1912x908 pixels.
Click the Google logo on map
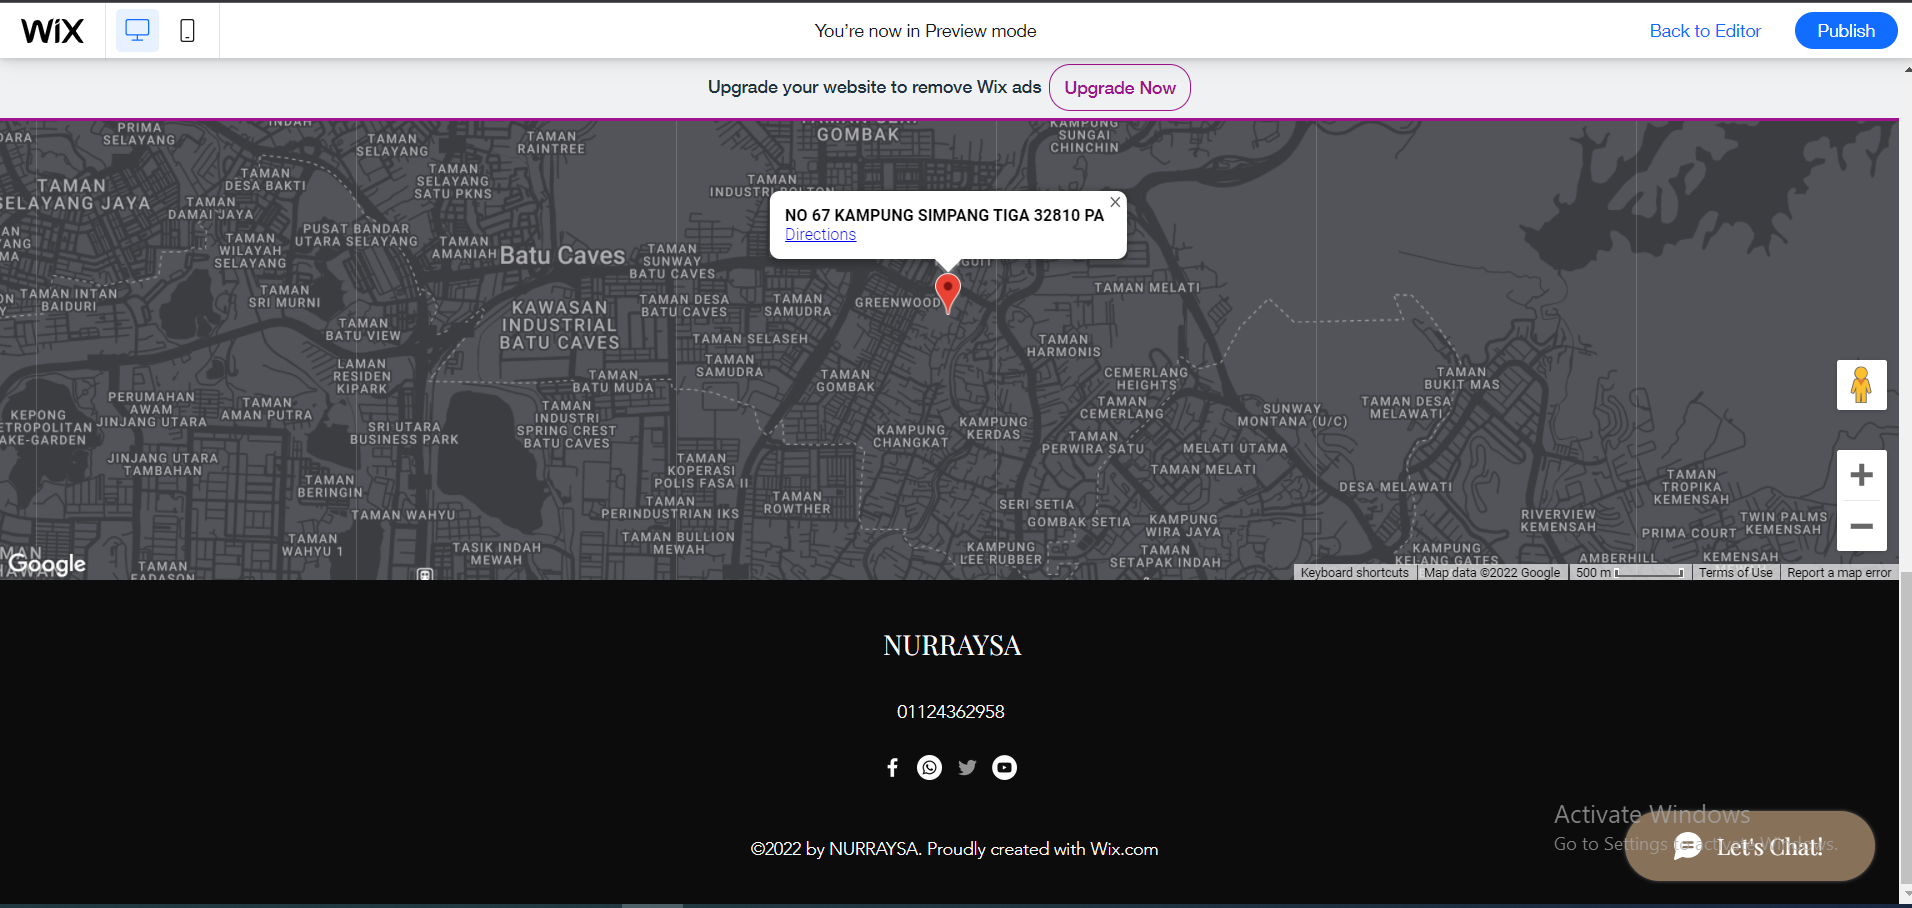pyautogui.click(x=47, y=564)
